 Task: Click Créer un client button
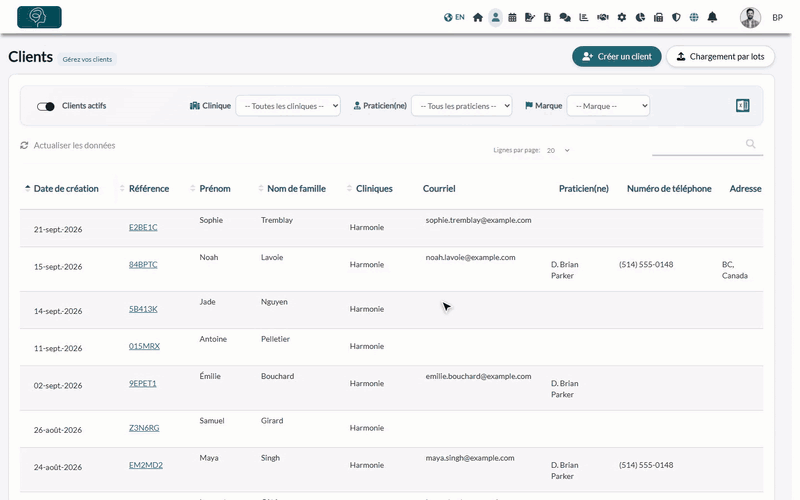(x=616, y=57)
